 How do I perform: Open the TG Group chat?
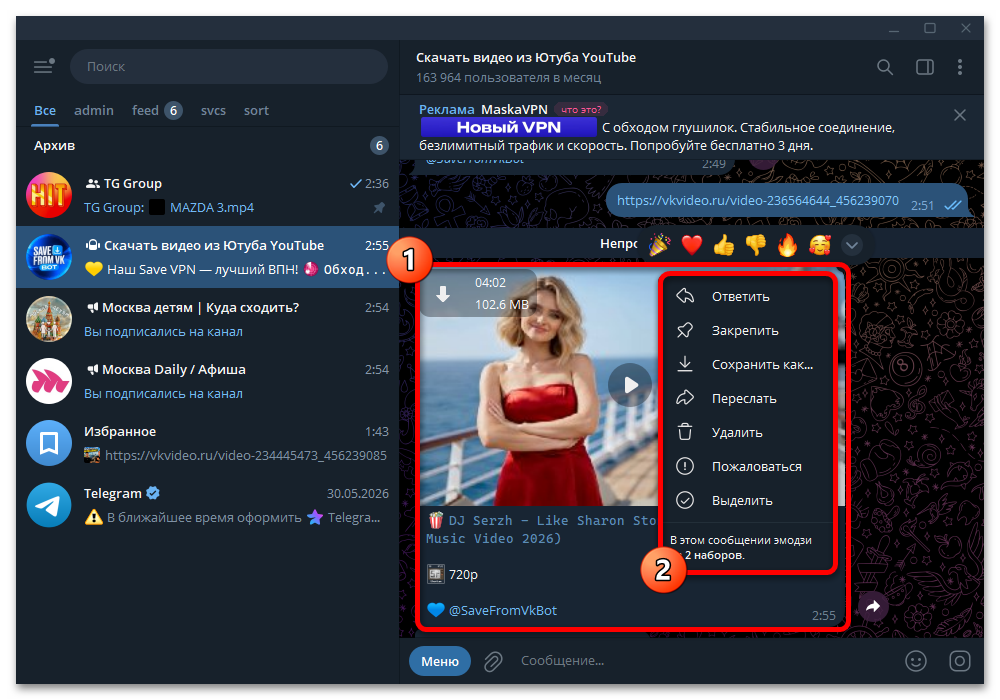coord(207,195)
